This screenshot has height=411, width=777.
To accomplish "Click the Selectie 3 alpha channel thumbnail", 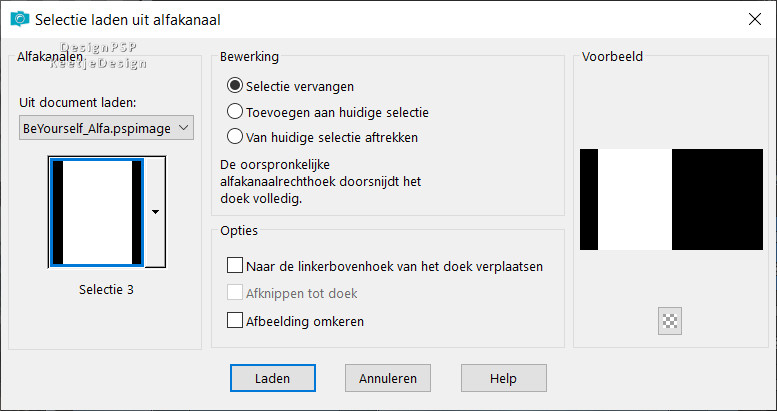I will pyautogui.click(x=96, y=212).
